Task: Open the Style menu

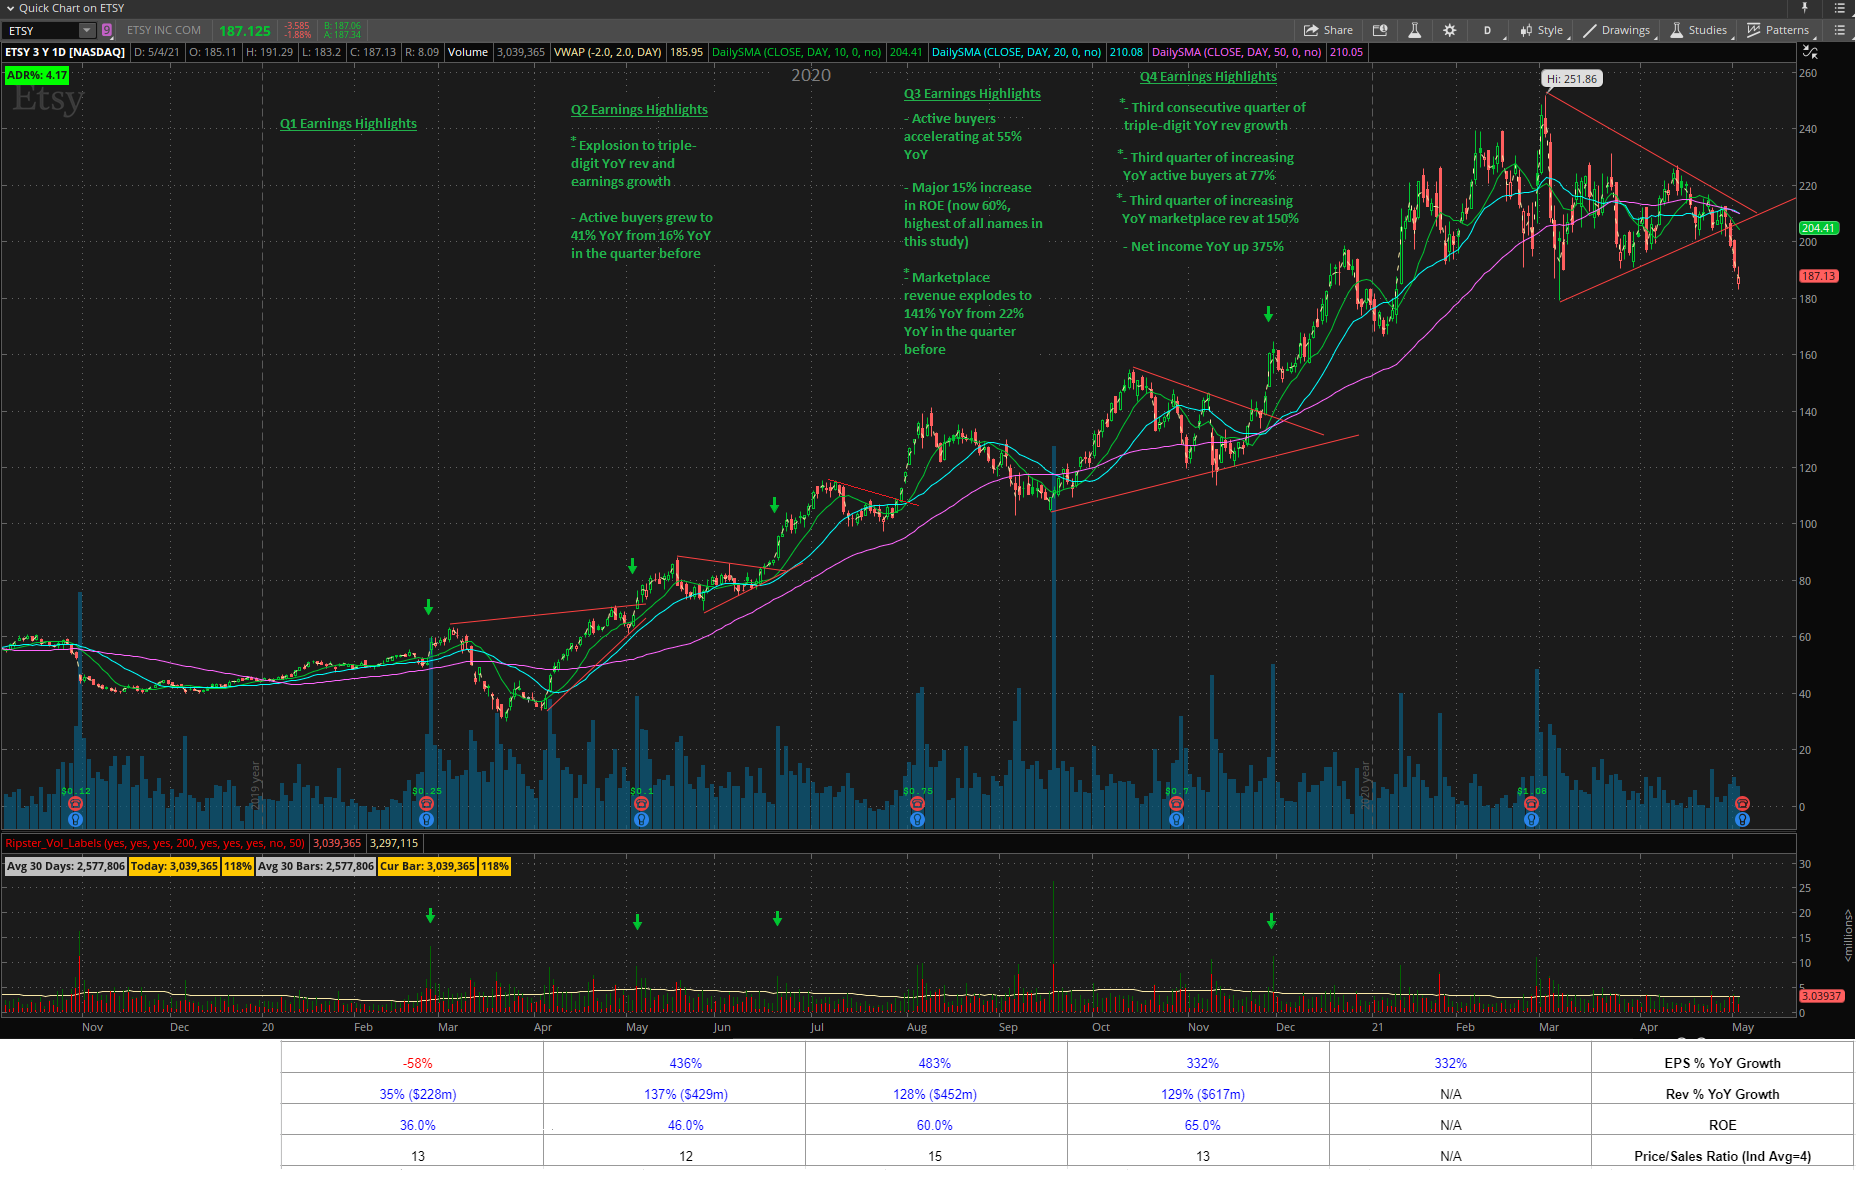Action: coord(1541,30)
